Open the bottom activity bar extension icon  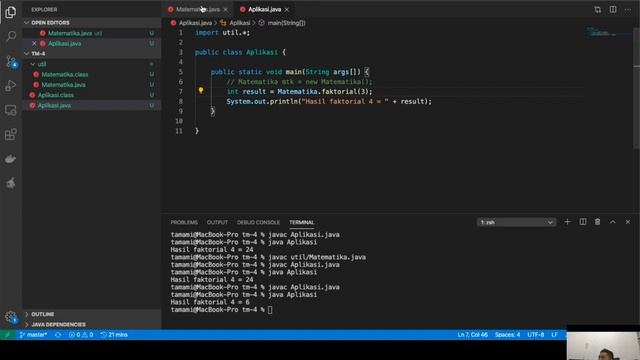coord(11,183)
